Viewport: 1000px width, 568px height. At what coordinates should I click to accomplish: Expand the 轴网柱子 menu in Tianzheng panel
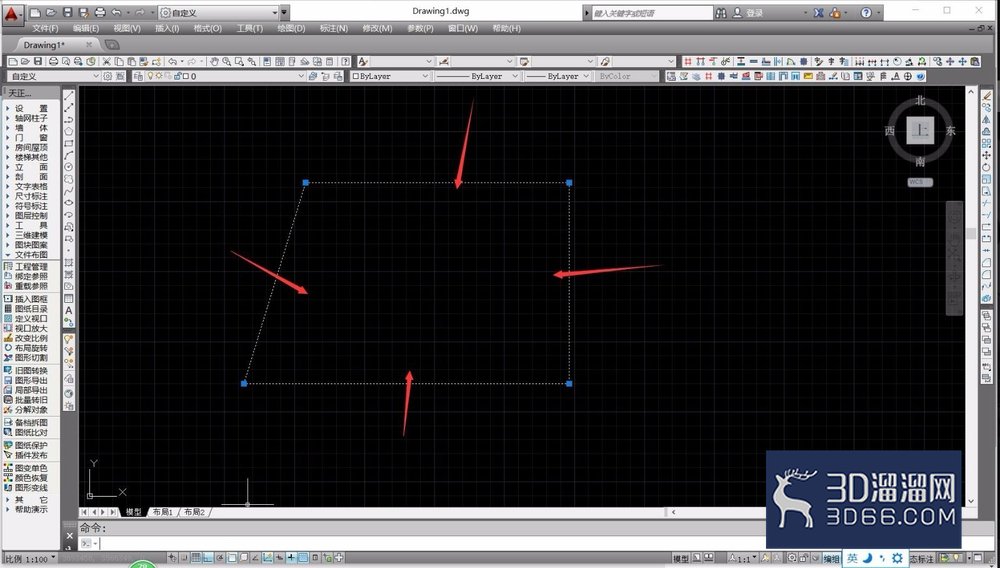[x=31, y=118]
